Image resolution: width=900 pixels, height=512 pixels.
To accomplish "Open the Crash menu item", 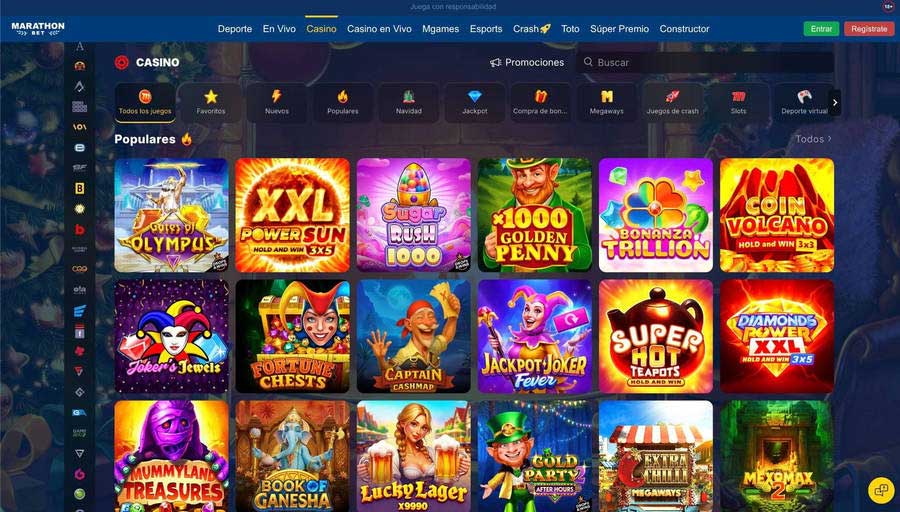I will point(532,29).
